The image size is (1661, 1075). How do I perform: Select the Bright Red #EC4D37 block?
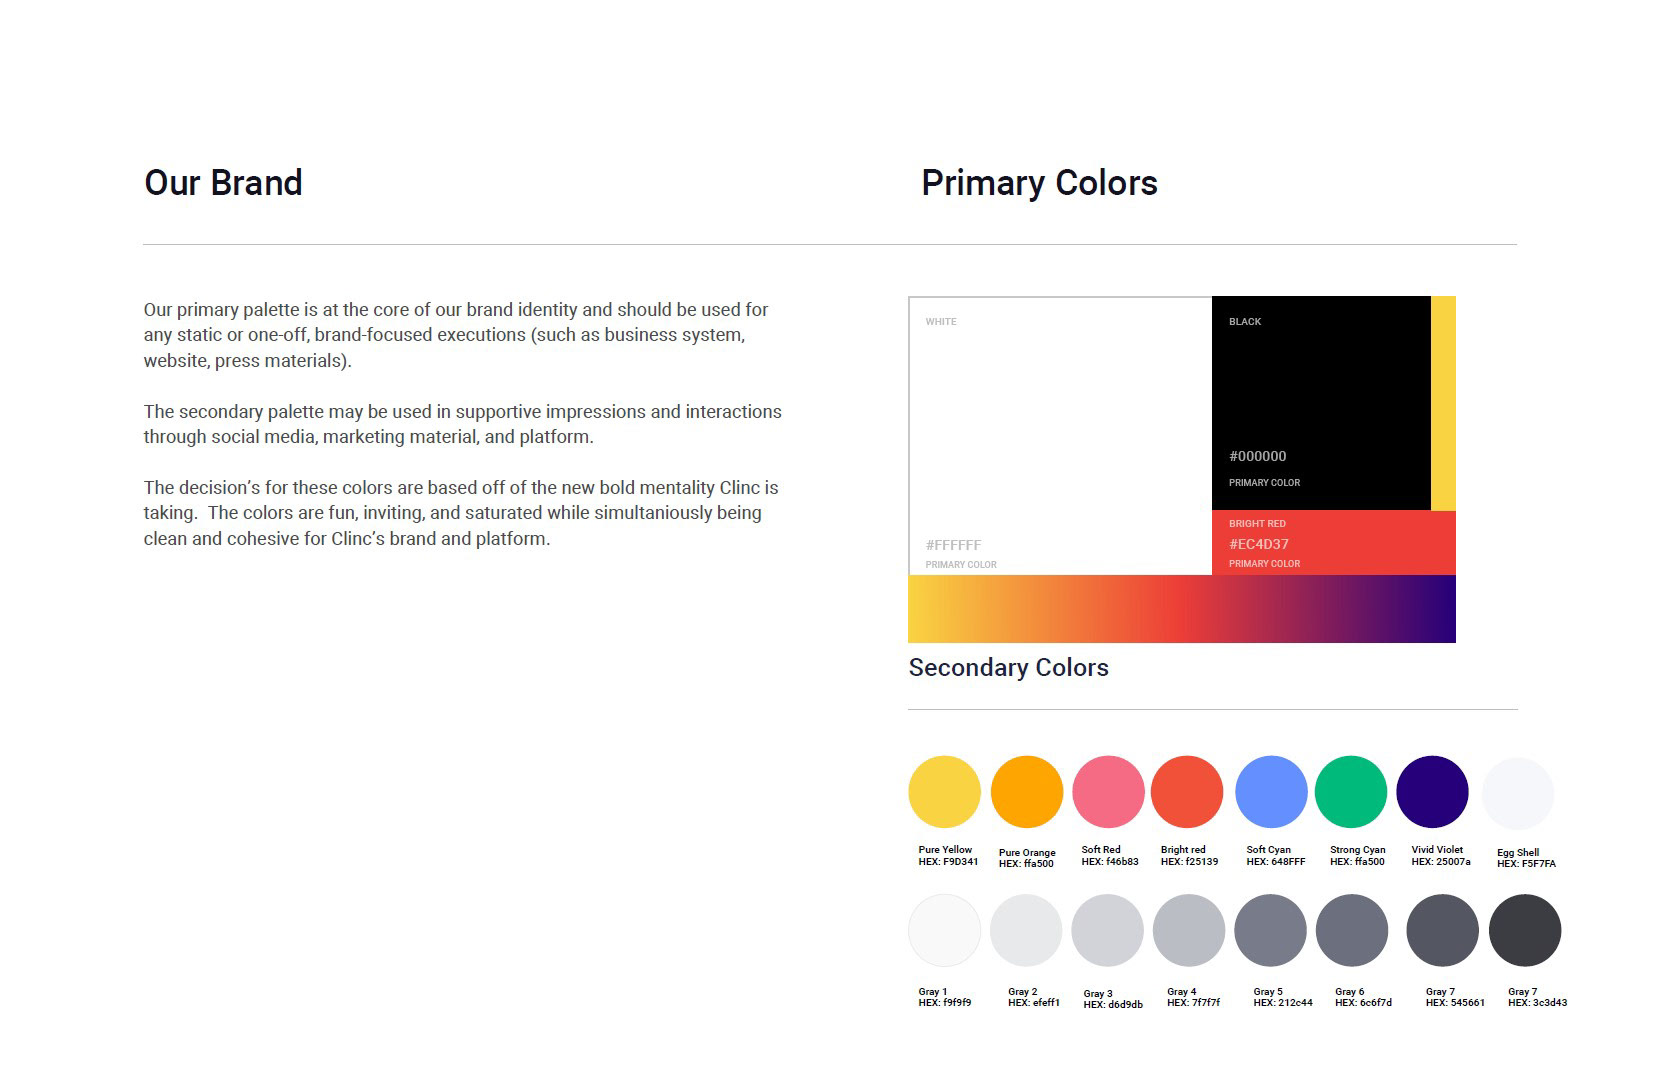coord(1334,543)
